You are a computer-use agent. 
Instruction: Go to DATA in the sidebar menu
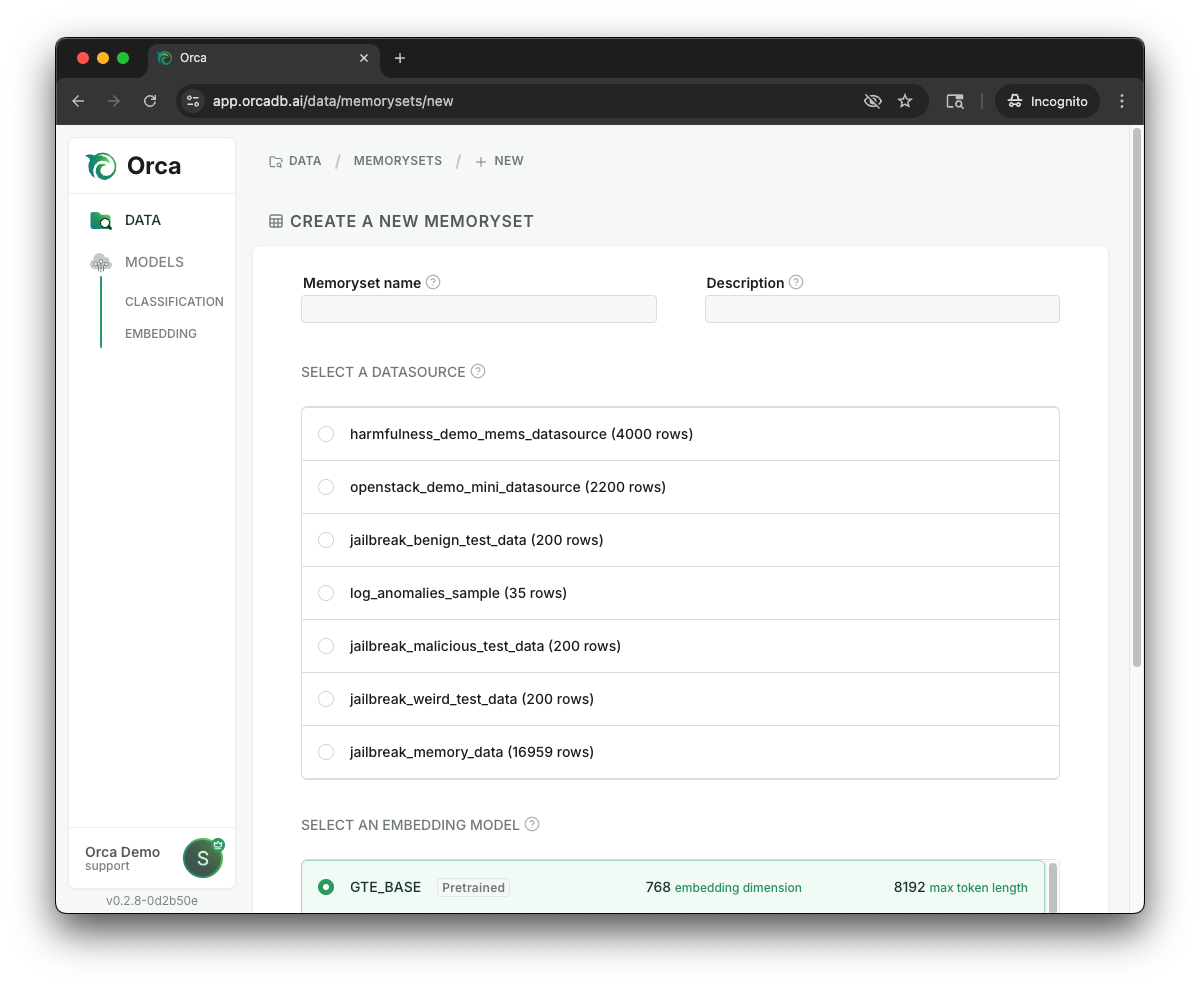(x=143, y=220)
